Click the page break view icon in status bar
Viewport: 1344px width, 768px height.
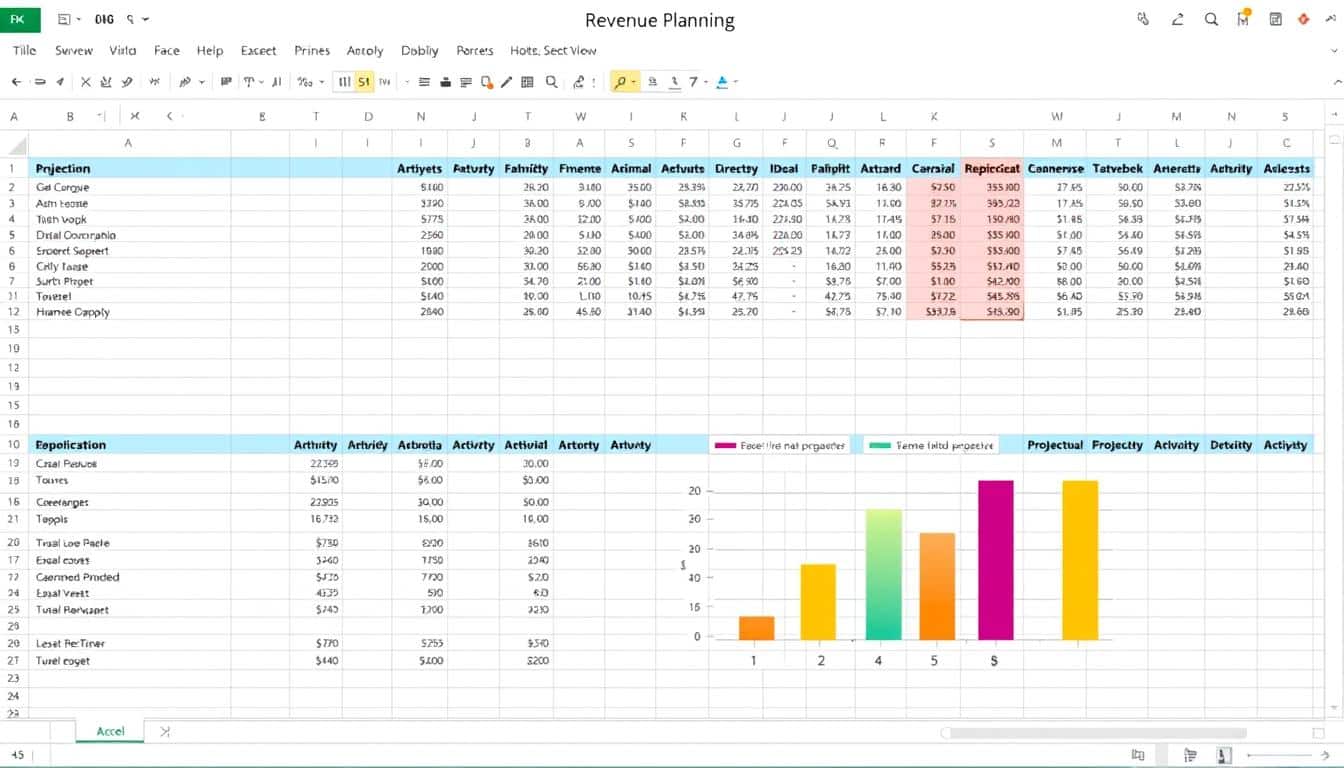point(1224,755)
